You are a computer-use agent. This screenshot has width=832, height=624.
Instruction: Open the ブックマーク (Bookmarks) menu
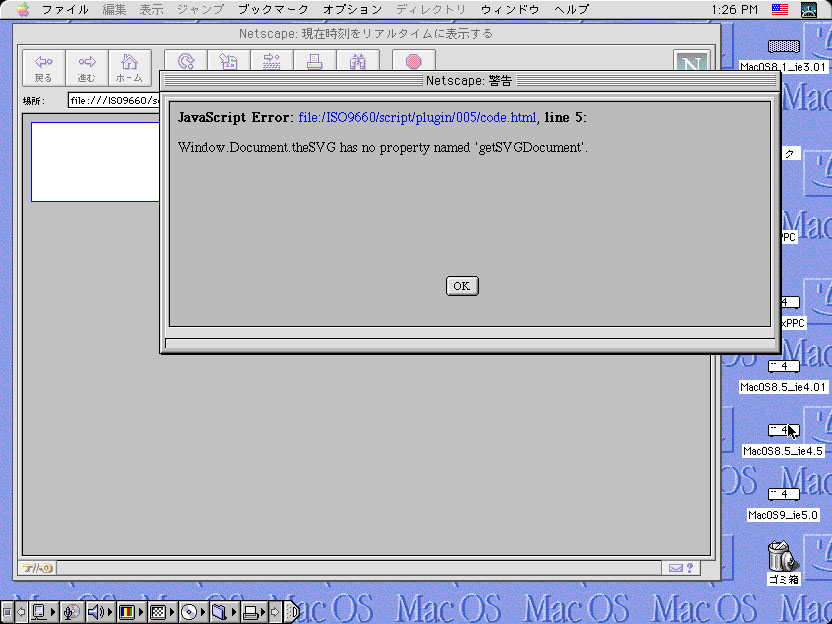(273, 10)
